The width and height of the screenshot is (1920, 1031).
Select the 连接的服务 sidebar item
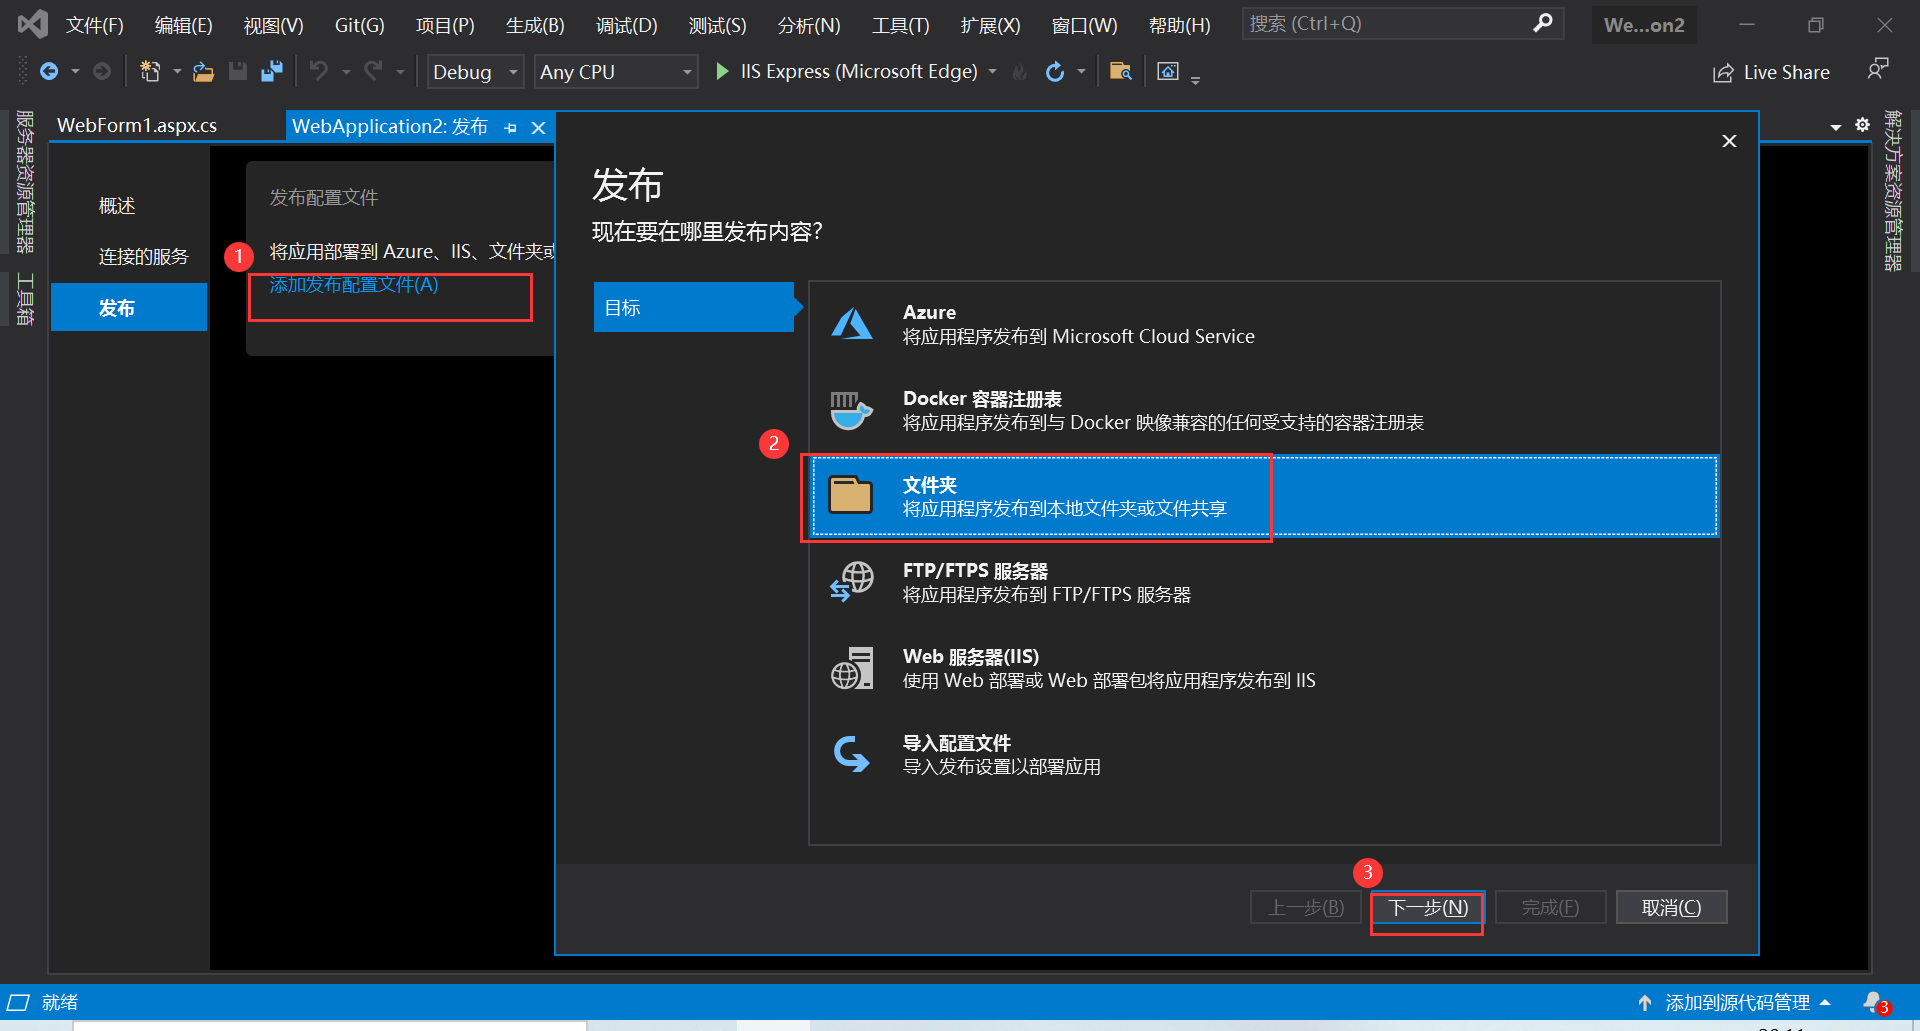143,256
